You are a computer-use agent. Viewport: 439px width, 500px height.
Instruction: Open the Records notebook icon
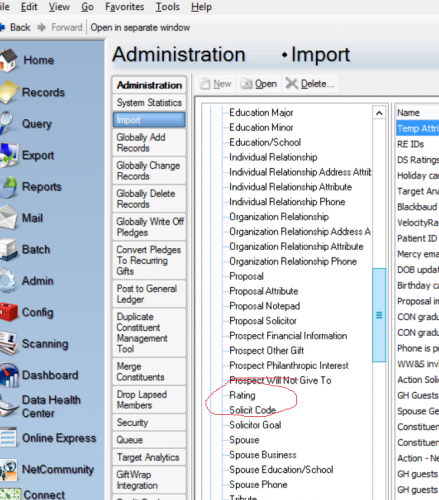pyautogui.click(x=9, y=92)
